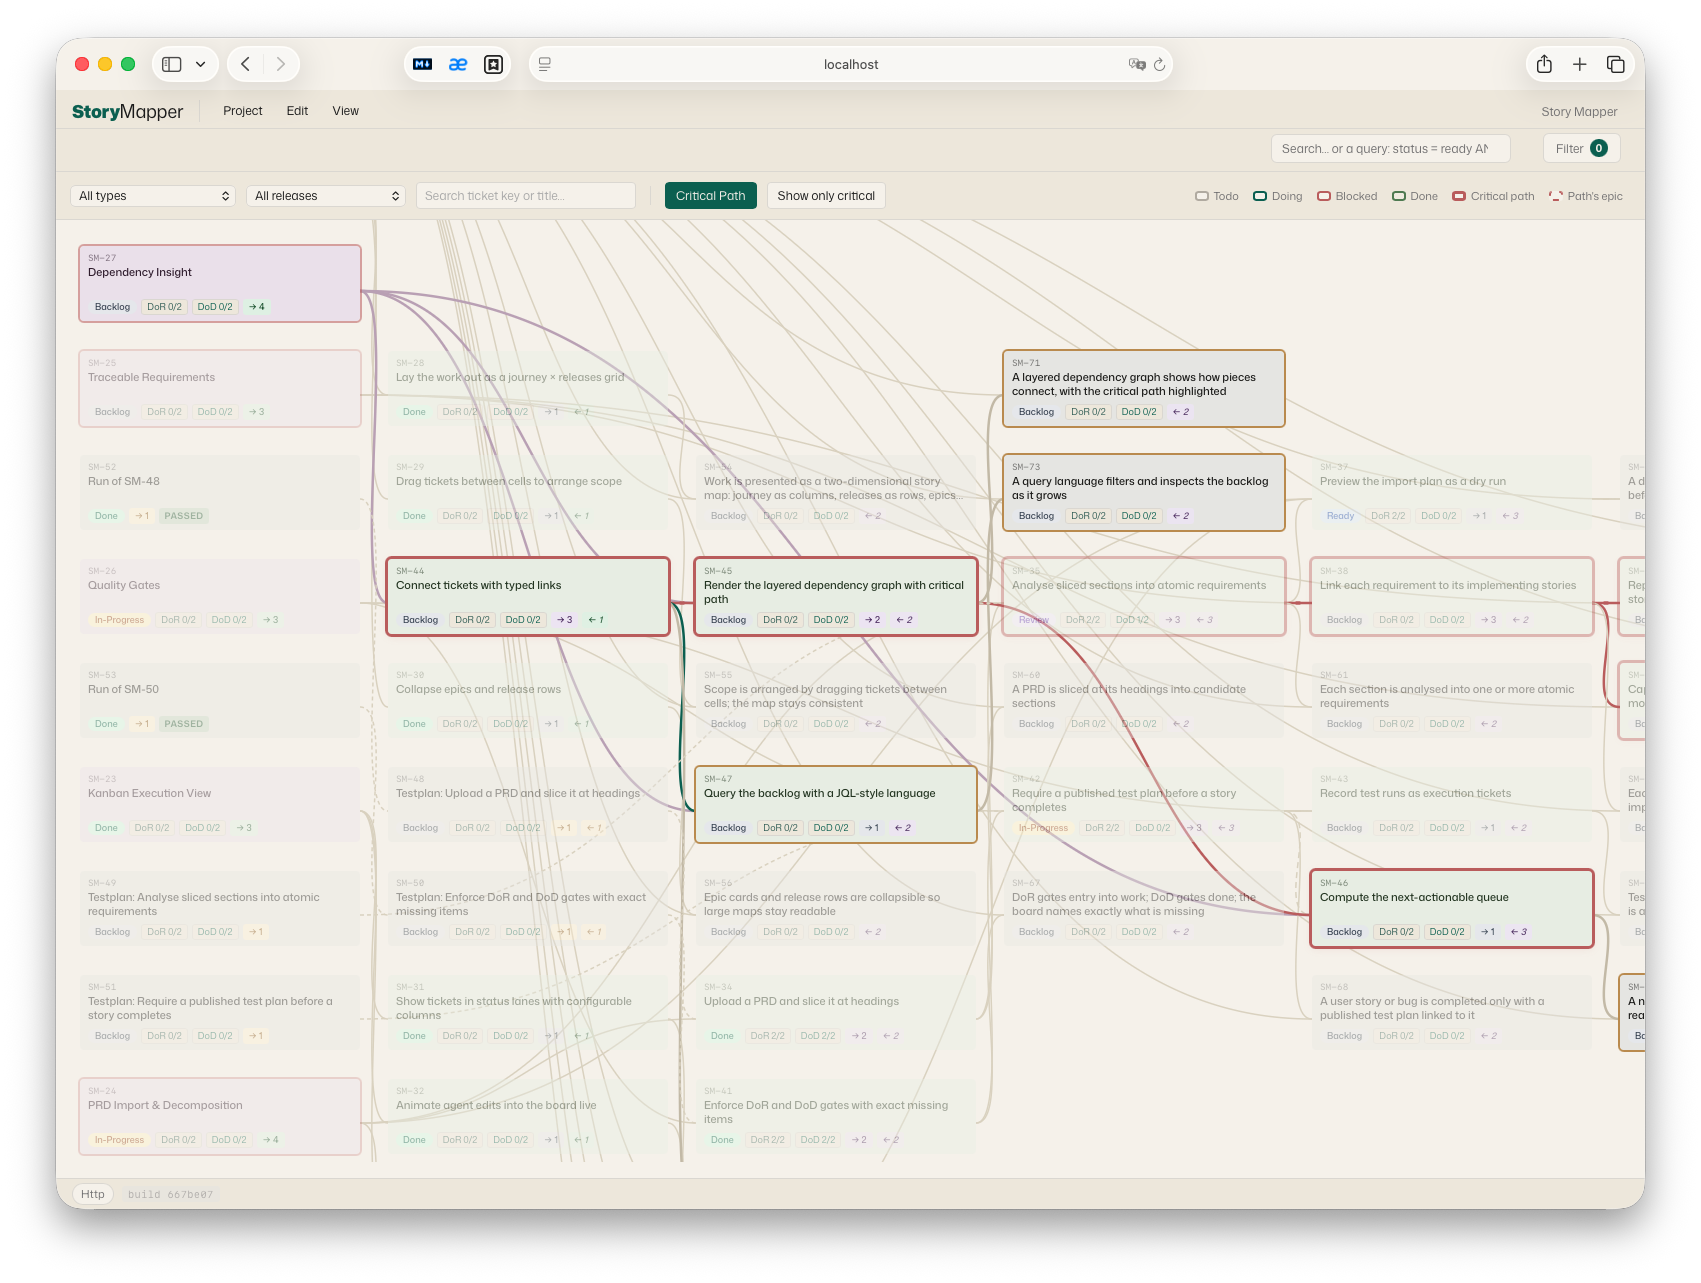Click the ←2 incoming links on SM-45

[904, 620]
